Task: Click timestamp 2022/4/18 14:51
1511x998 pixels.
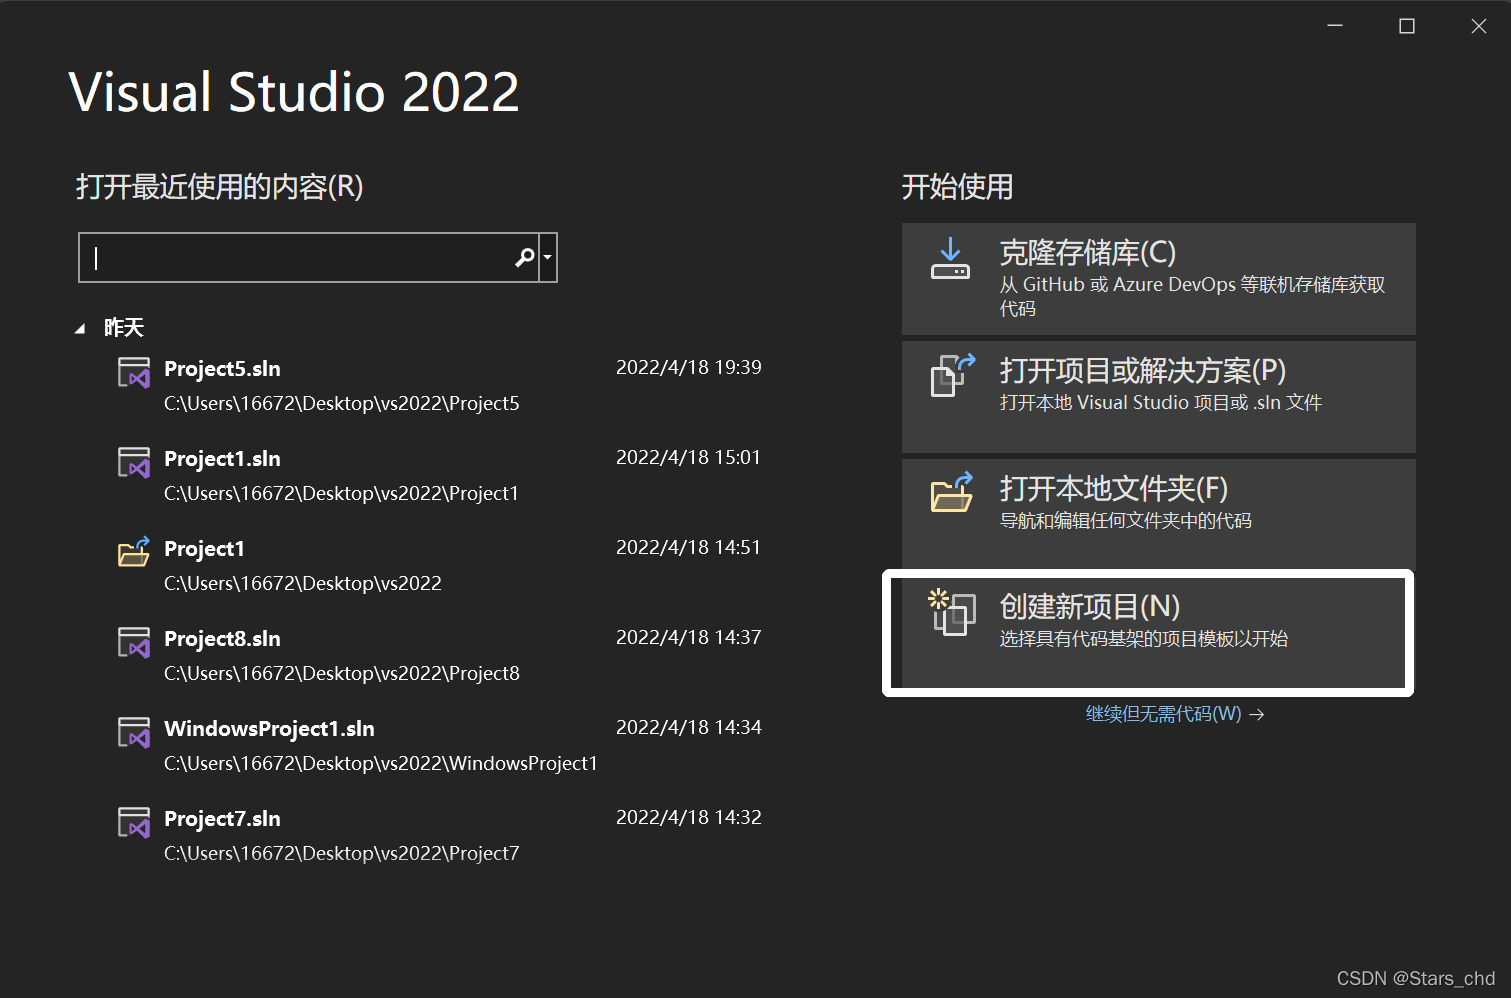Action: [689, 548]
